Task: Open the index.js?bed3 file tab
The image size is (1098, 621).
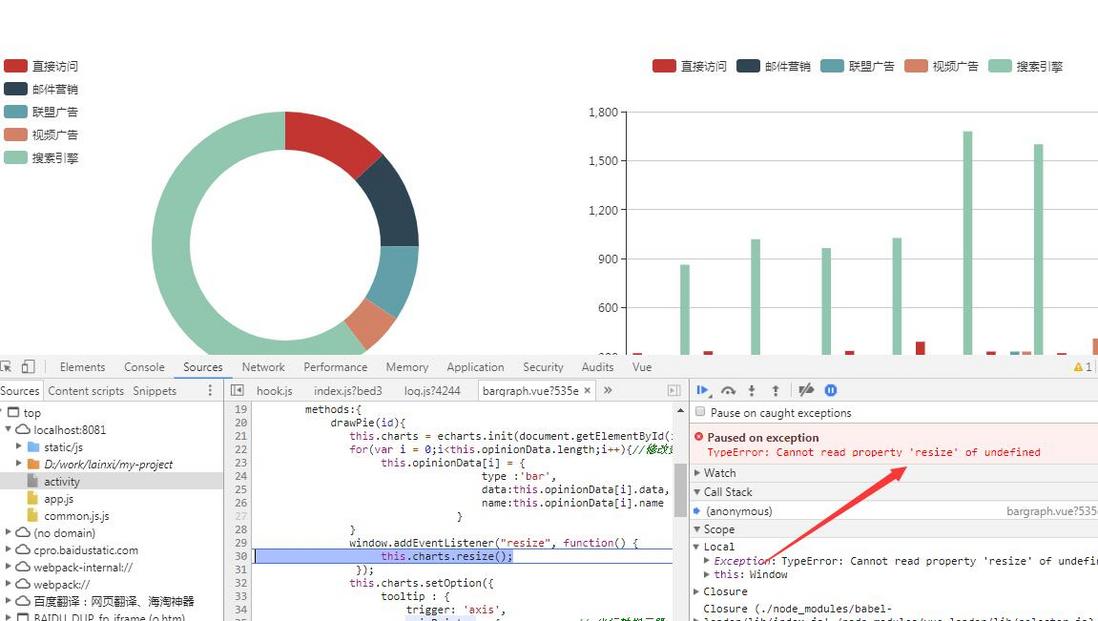Action: 348,391
